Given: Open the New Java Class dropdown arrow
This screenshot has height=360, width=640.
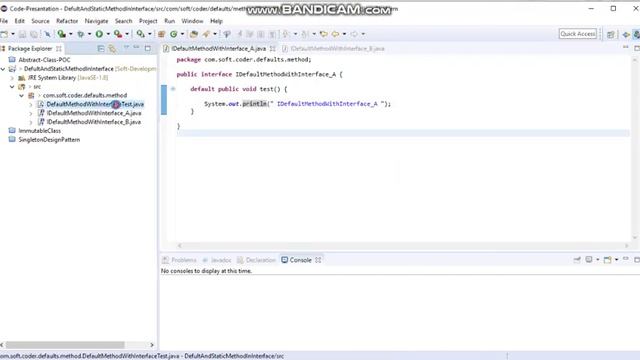Looking at the screenshot, I should tap(182, 34).
